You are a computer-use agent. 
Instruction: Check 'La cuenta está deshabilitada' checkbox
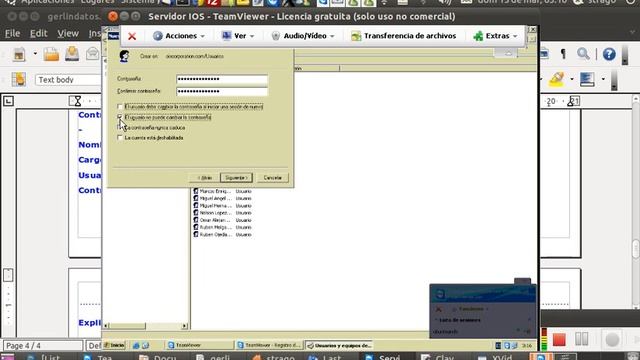click(120, 138)
